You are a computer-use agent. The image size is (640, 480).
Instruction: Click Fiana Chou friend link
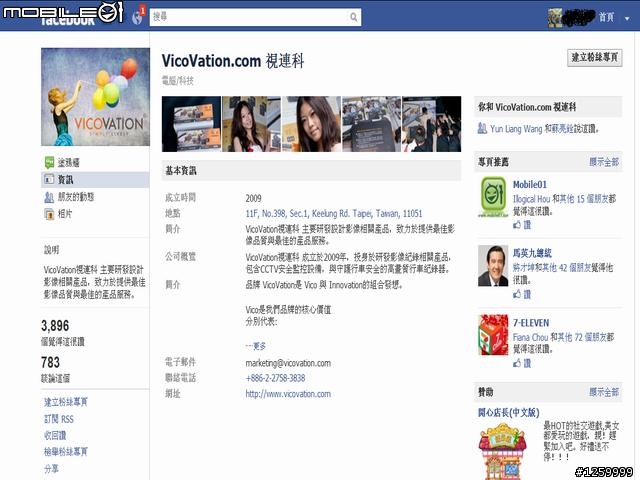[x=530, y=337]
